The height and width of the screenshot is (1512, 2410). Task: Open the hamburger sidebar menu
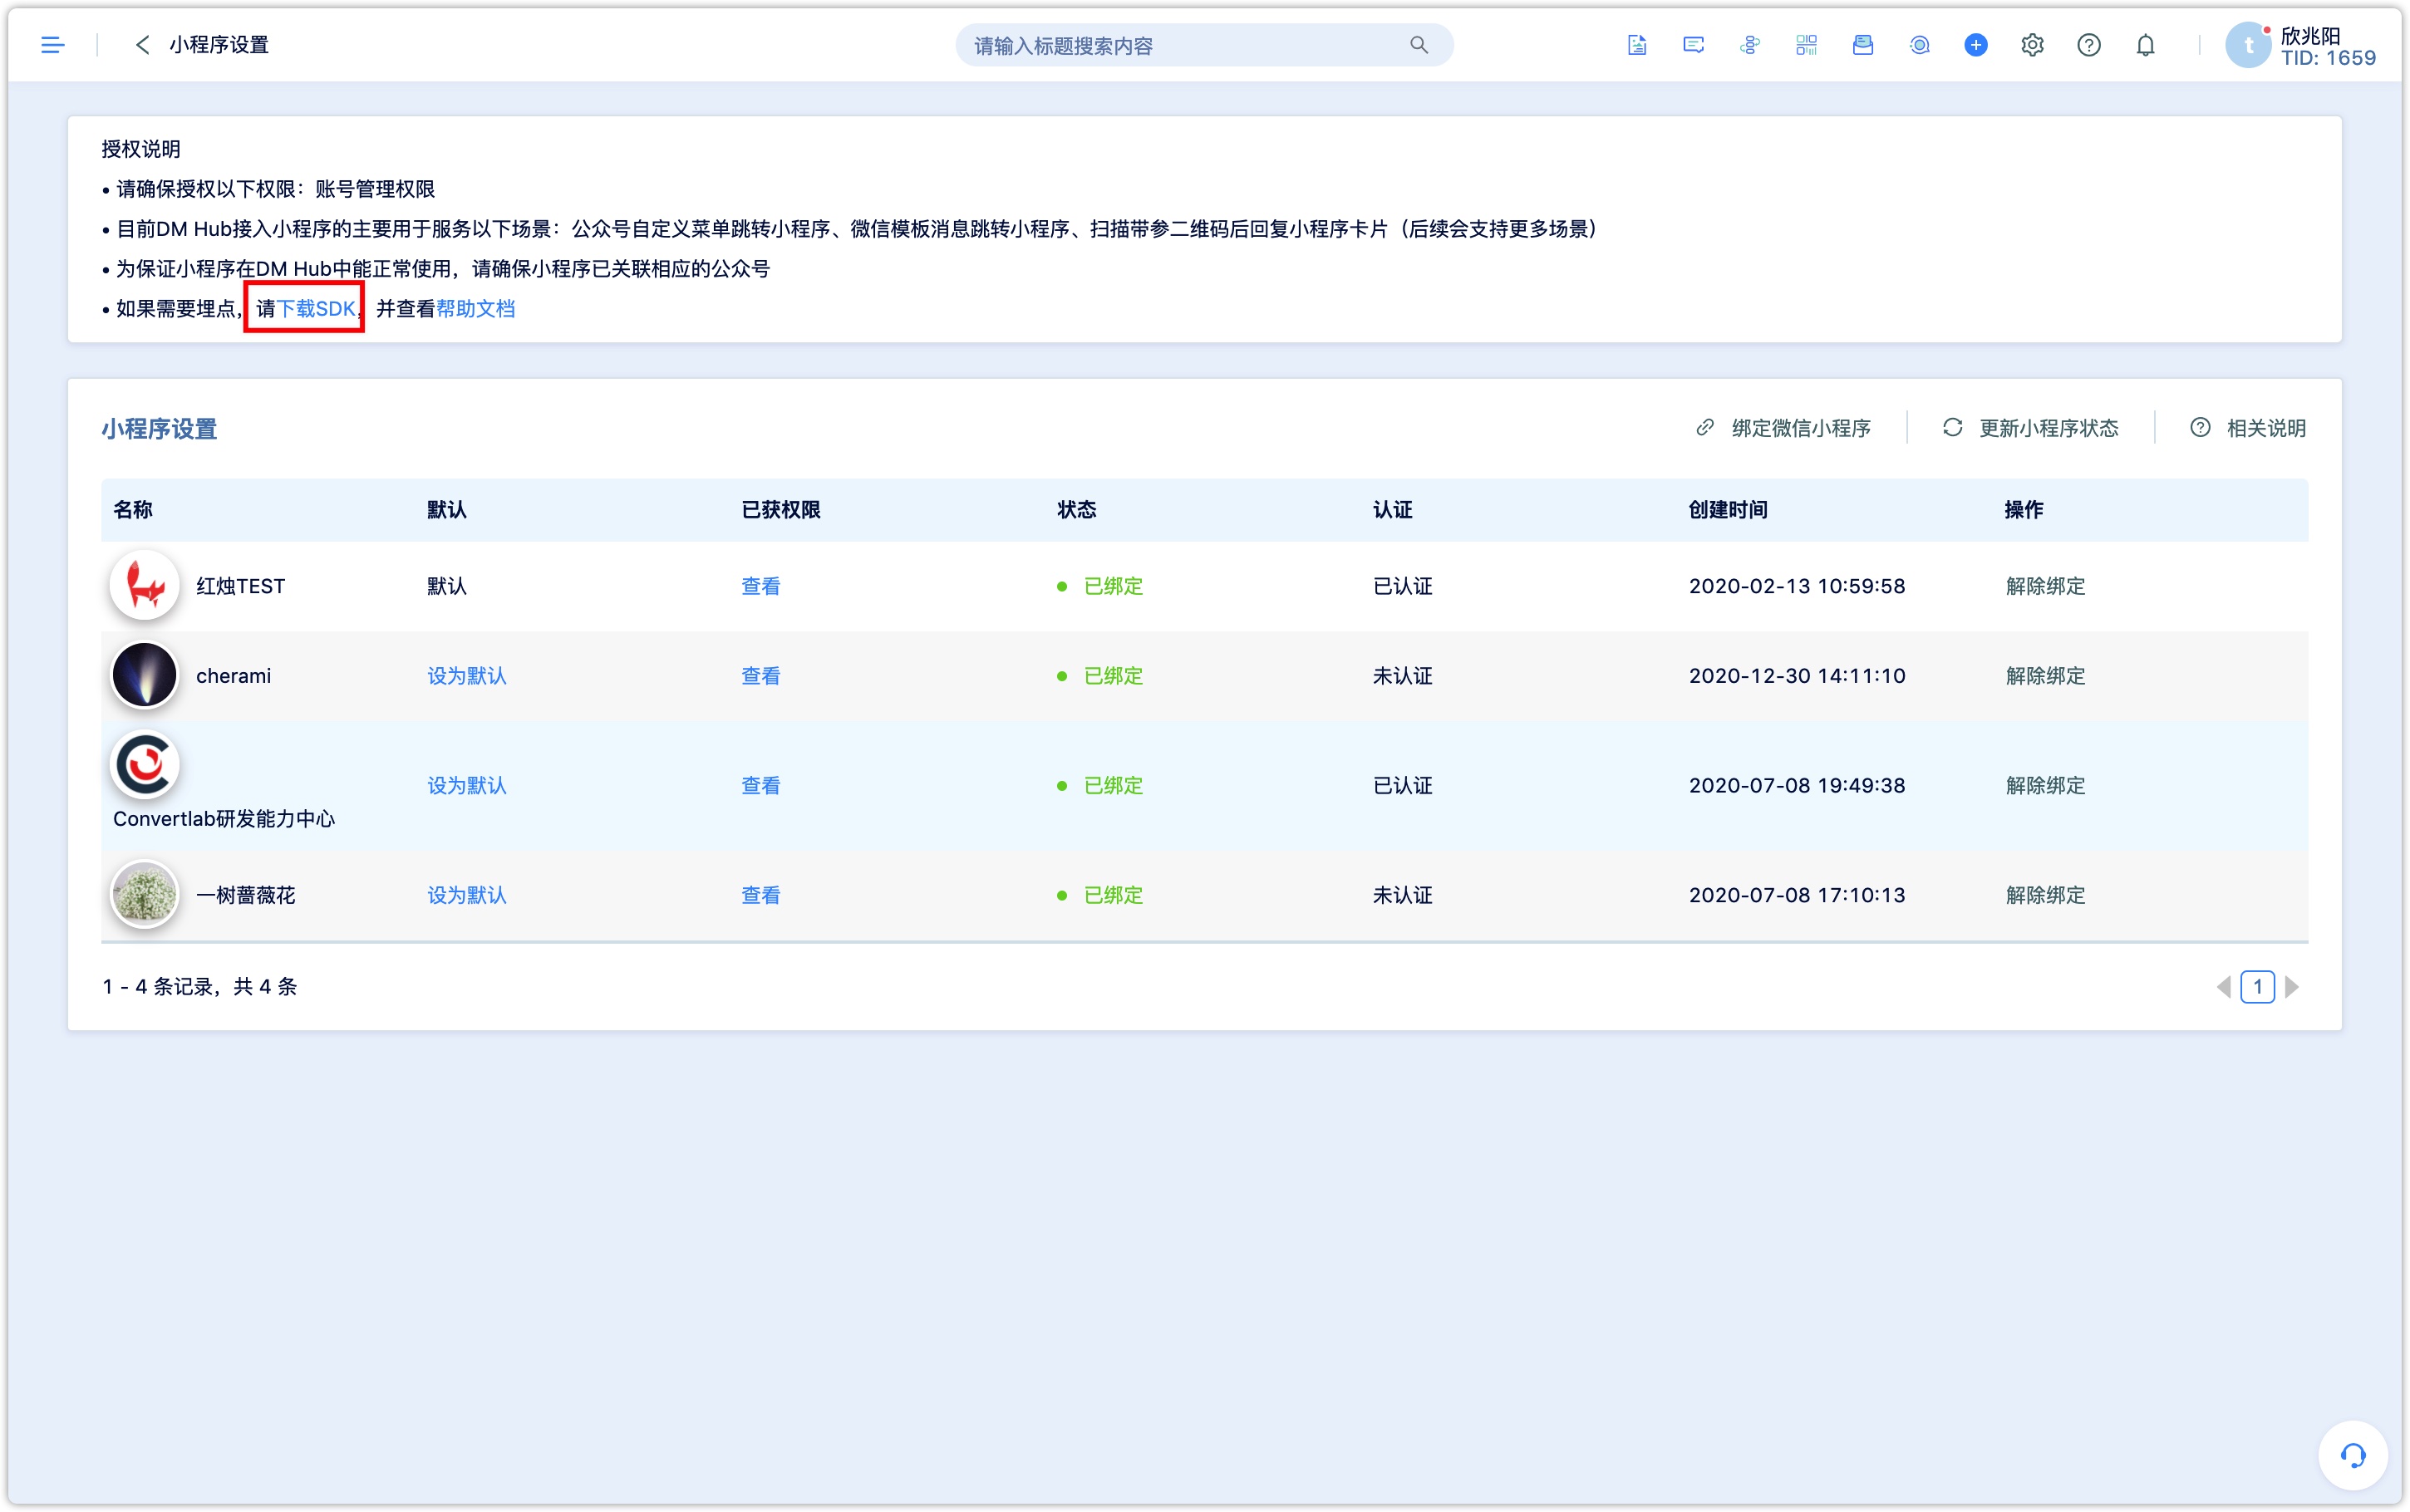(x=52, y=45)
